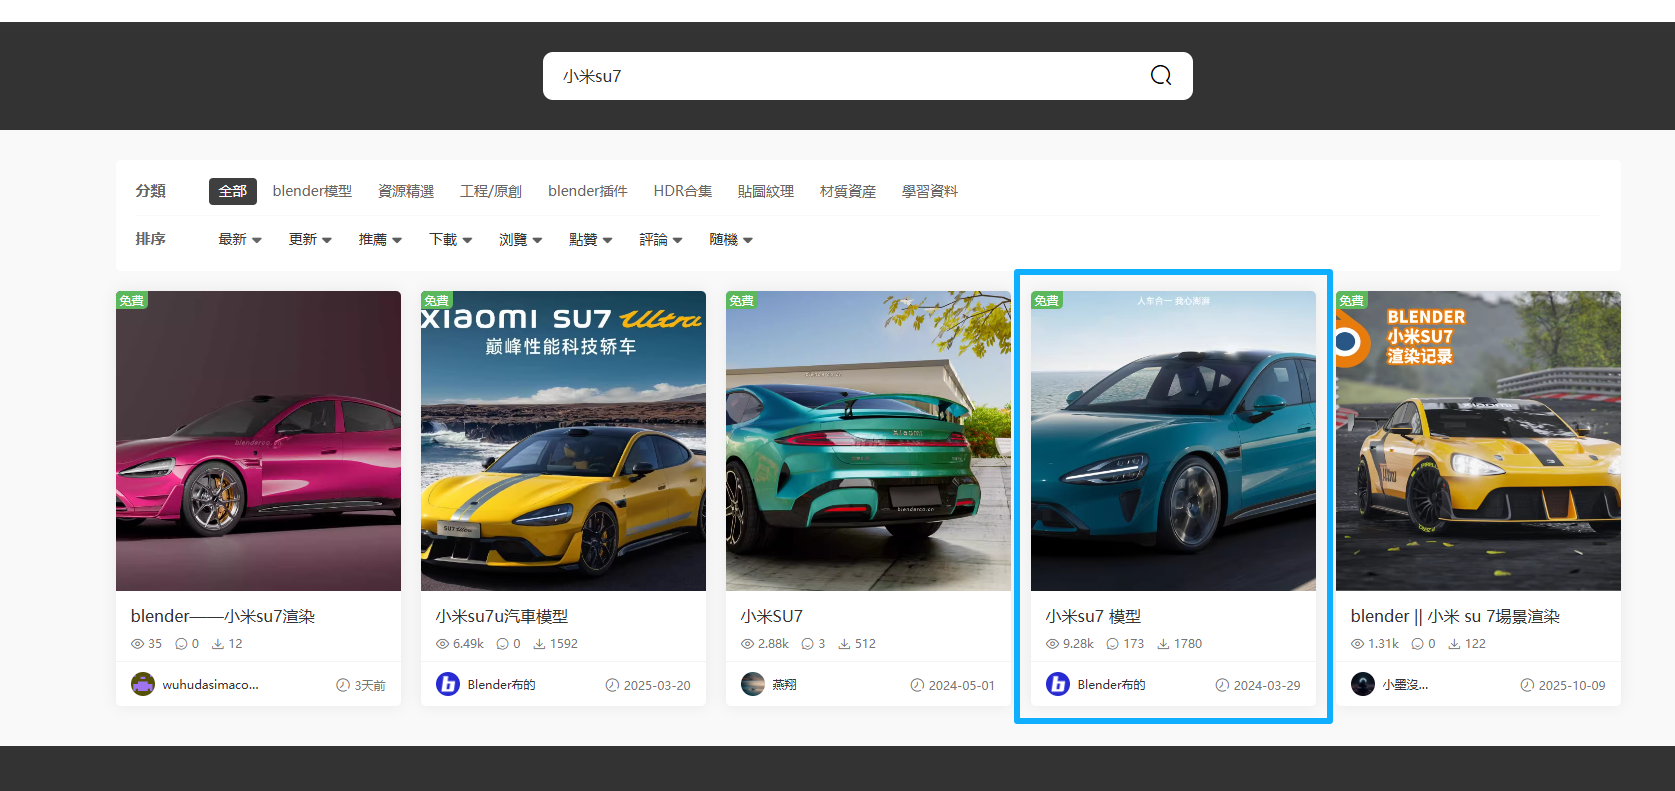Switch to blender模型 category

pyautogui.click(x=312, y=191)
